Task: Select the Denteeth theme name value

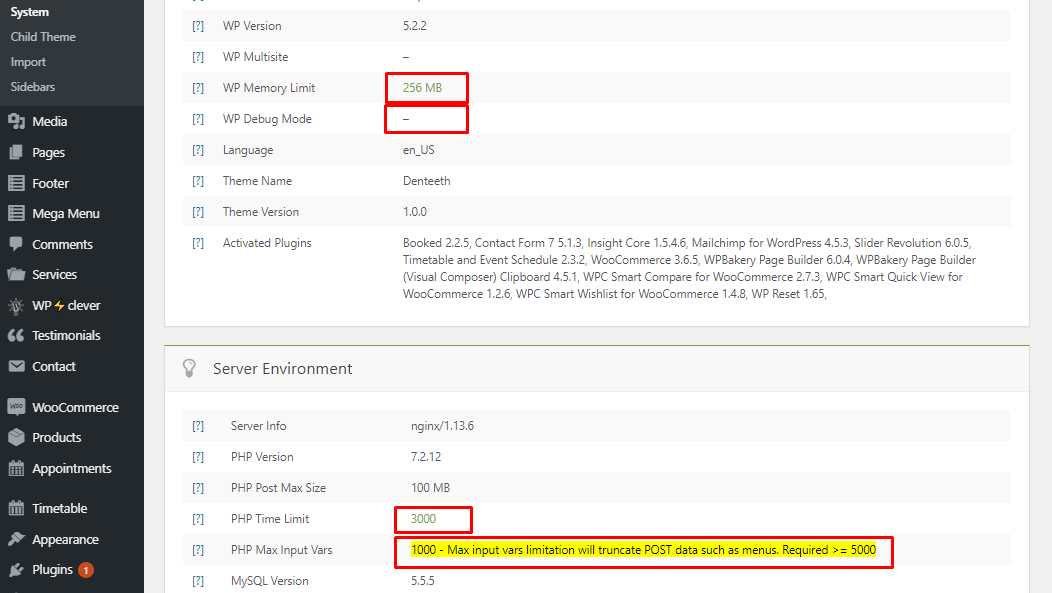Action: (427, 181)
